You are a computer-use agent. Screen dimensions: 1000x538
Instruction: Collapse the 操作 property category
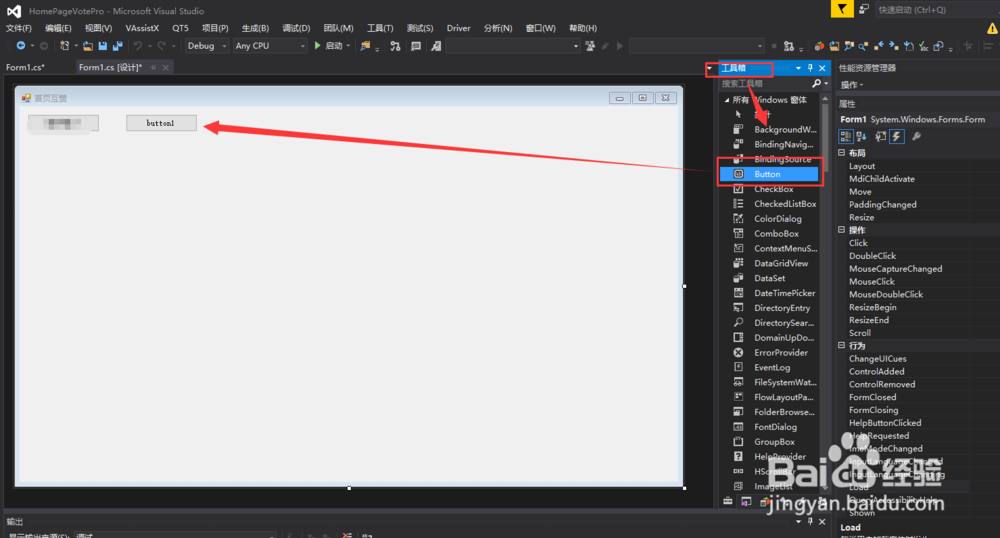click(841, 229)
